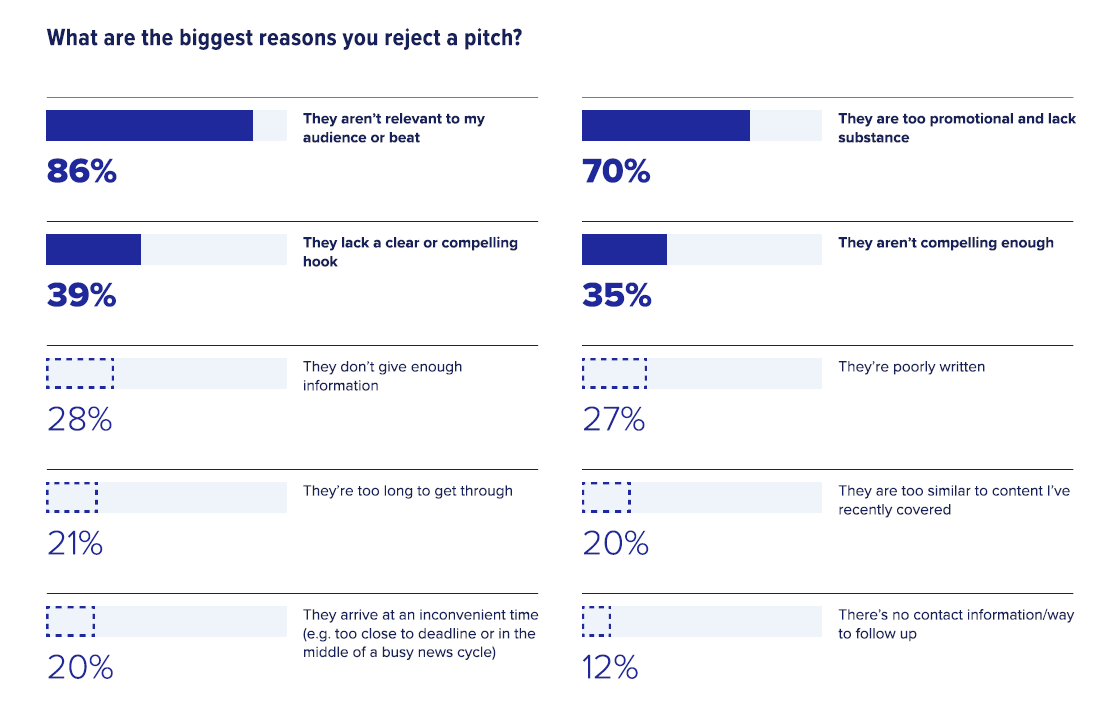Click the 39% figure
This screenshot has height=703, width=1114.
point(81,296)
